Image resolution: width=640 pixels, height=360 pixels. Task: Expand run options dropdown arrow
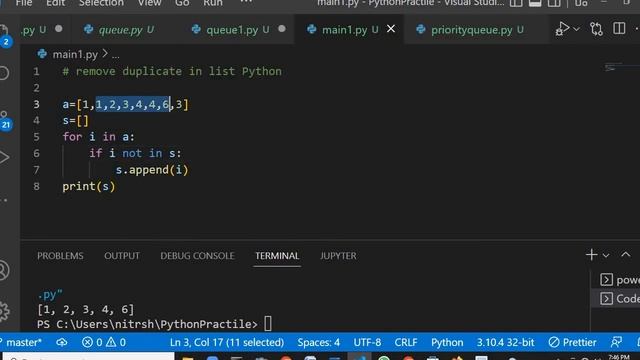[x=576, y=29]
